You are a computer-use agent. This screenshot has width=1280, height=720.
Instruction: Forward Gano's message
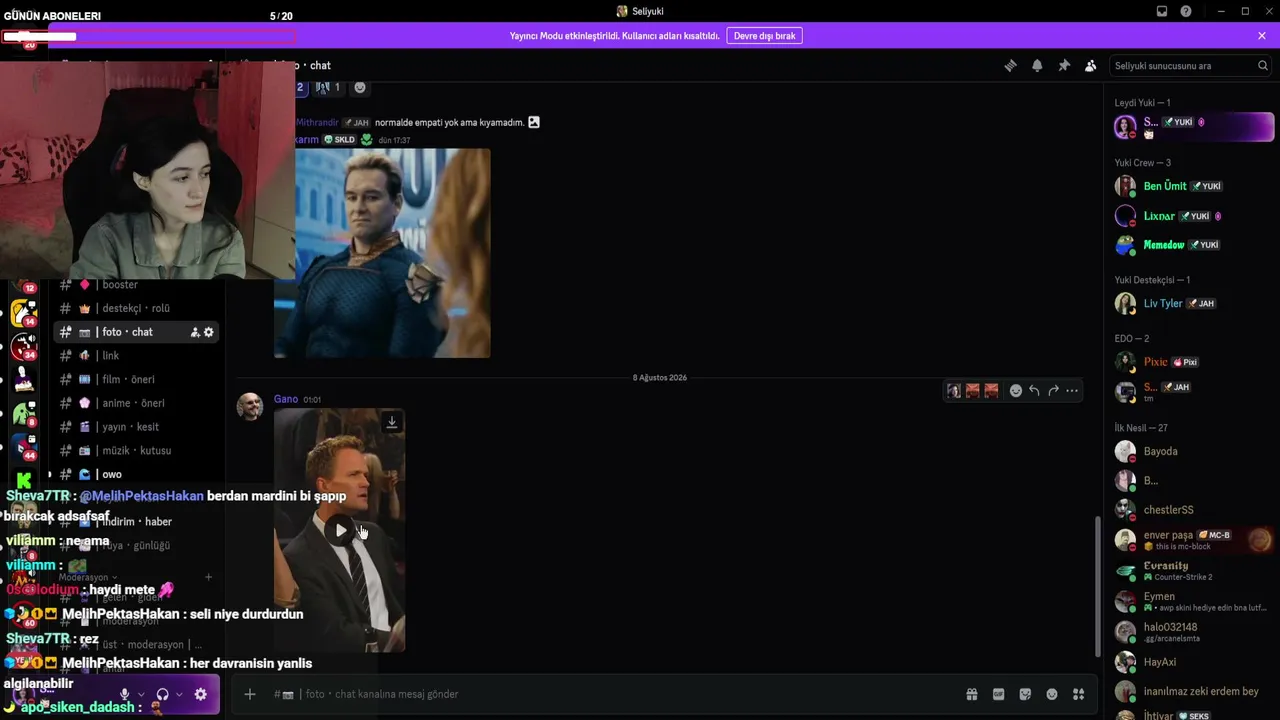pyautogui.click(x=1053, y=391)
